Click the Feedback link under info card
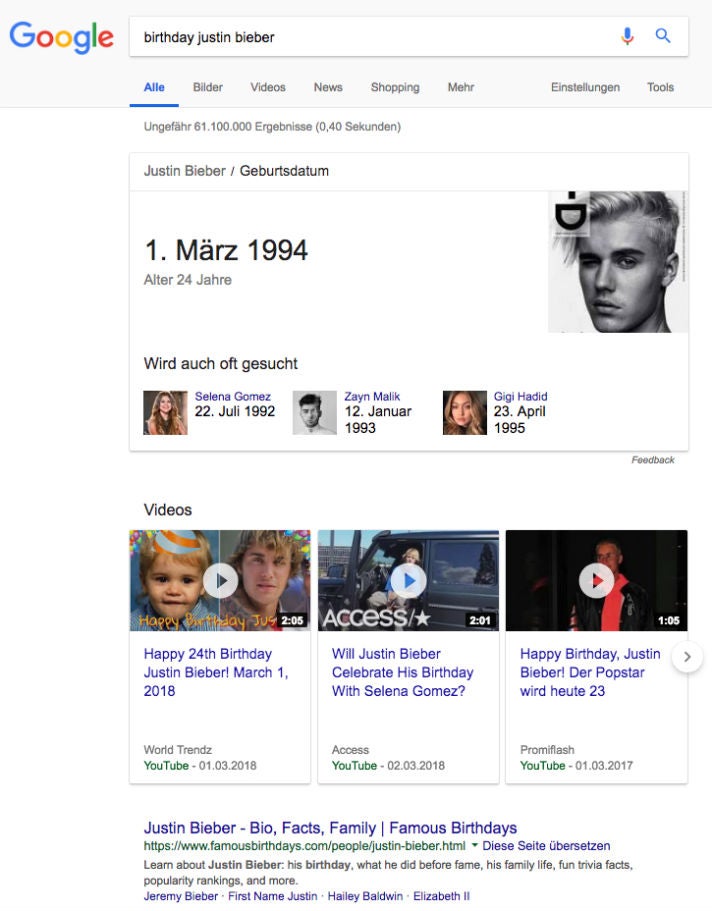This screenshot has height=911, width=712. click(x=652, y=460)
